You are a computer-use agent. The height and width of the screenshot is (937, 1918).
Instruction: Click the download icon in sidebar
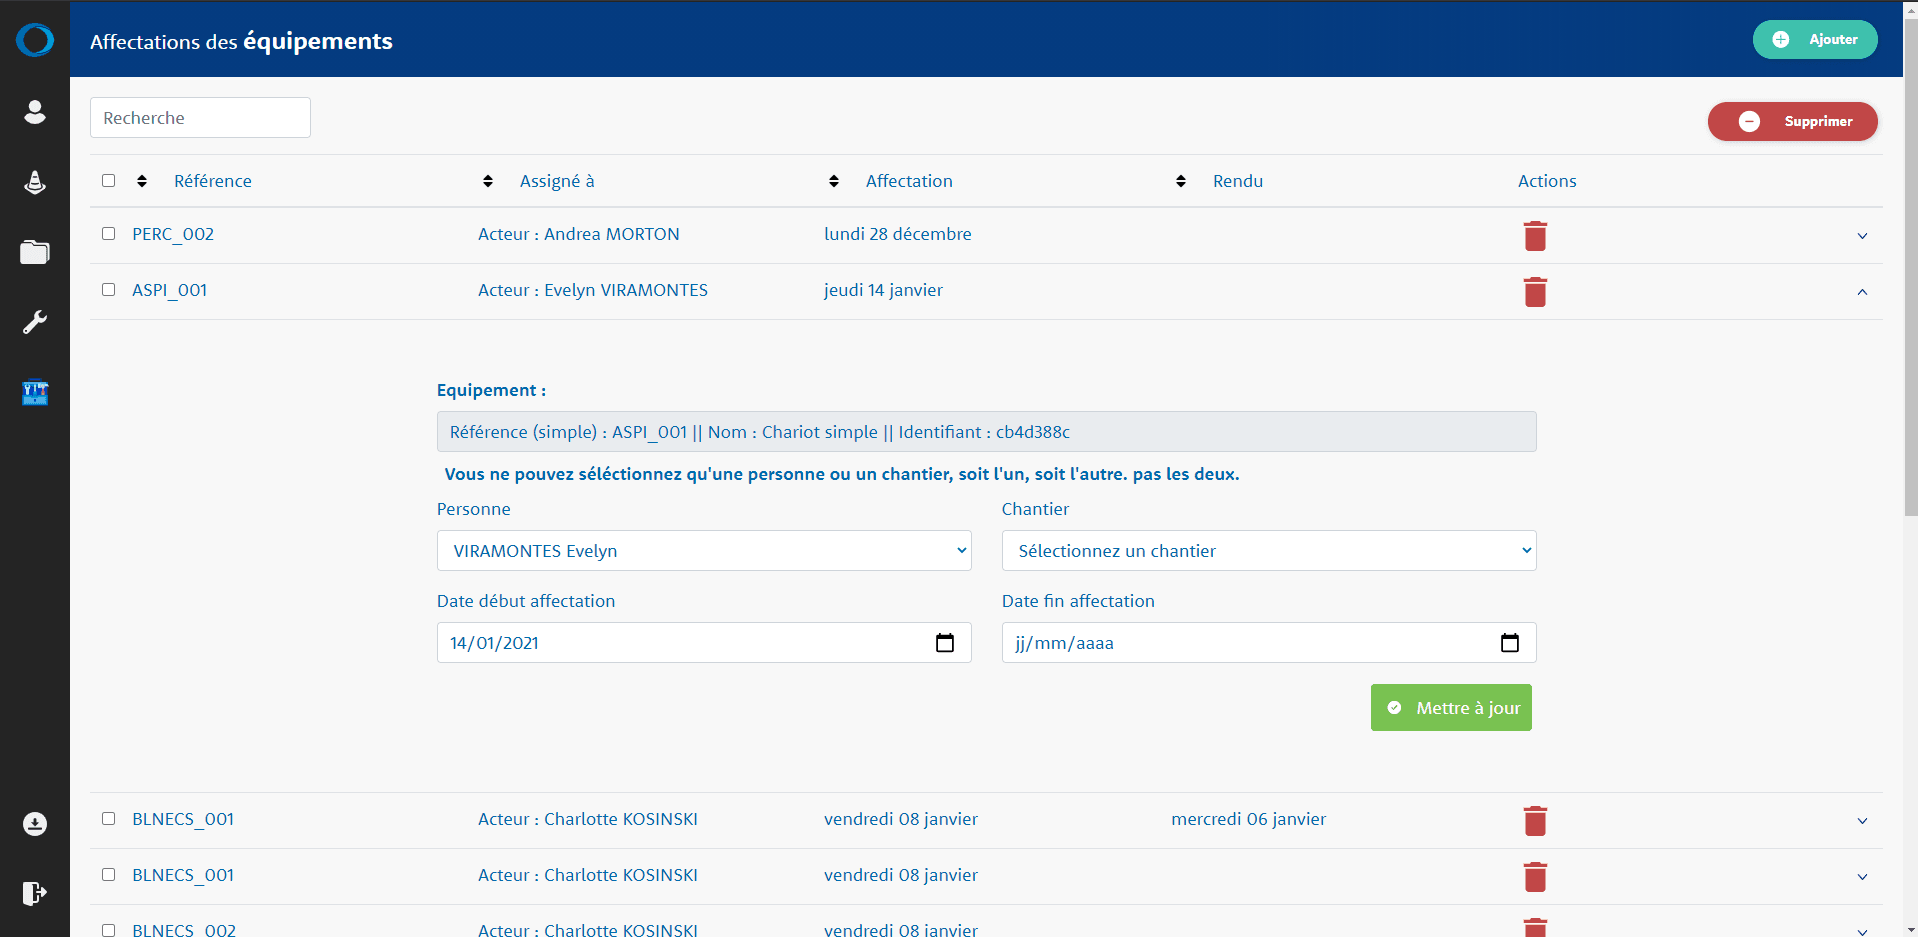(x=35, y=824)
